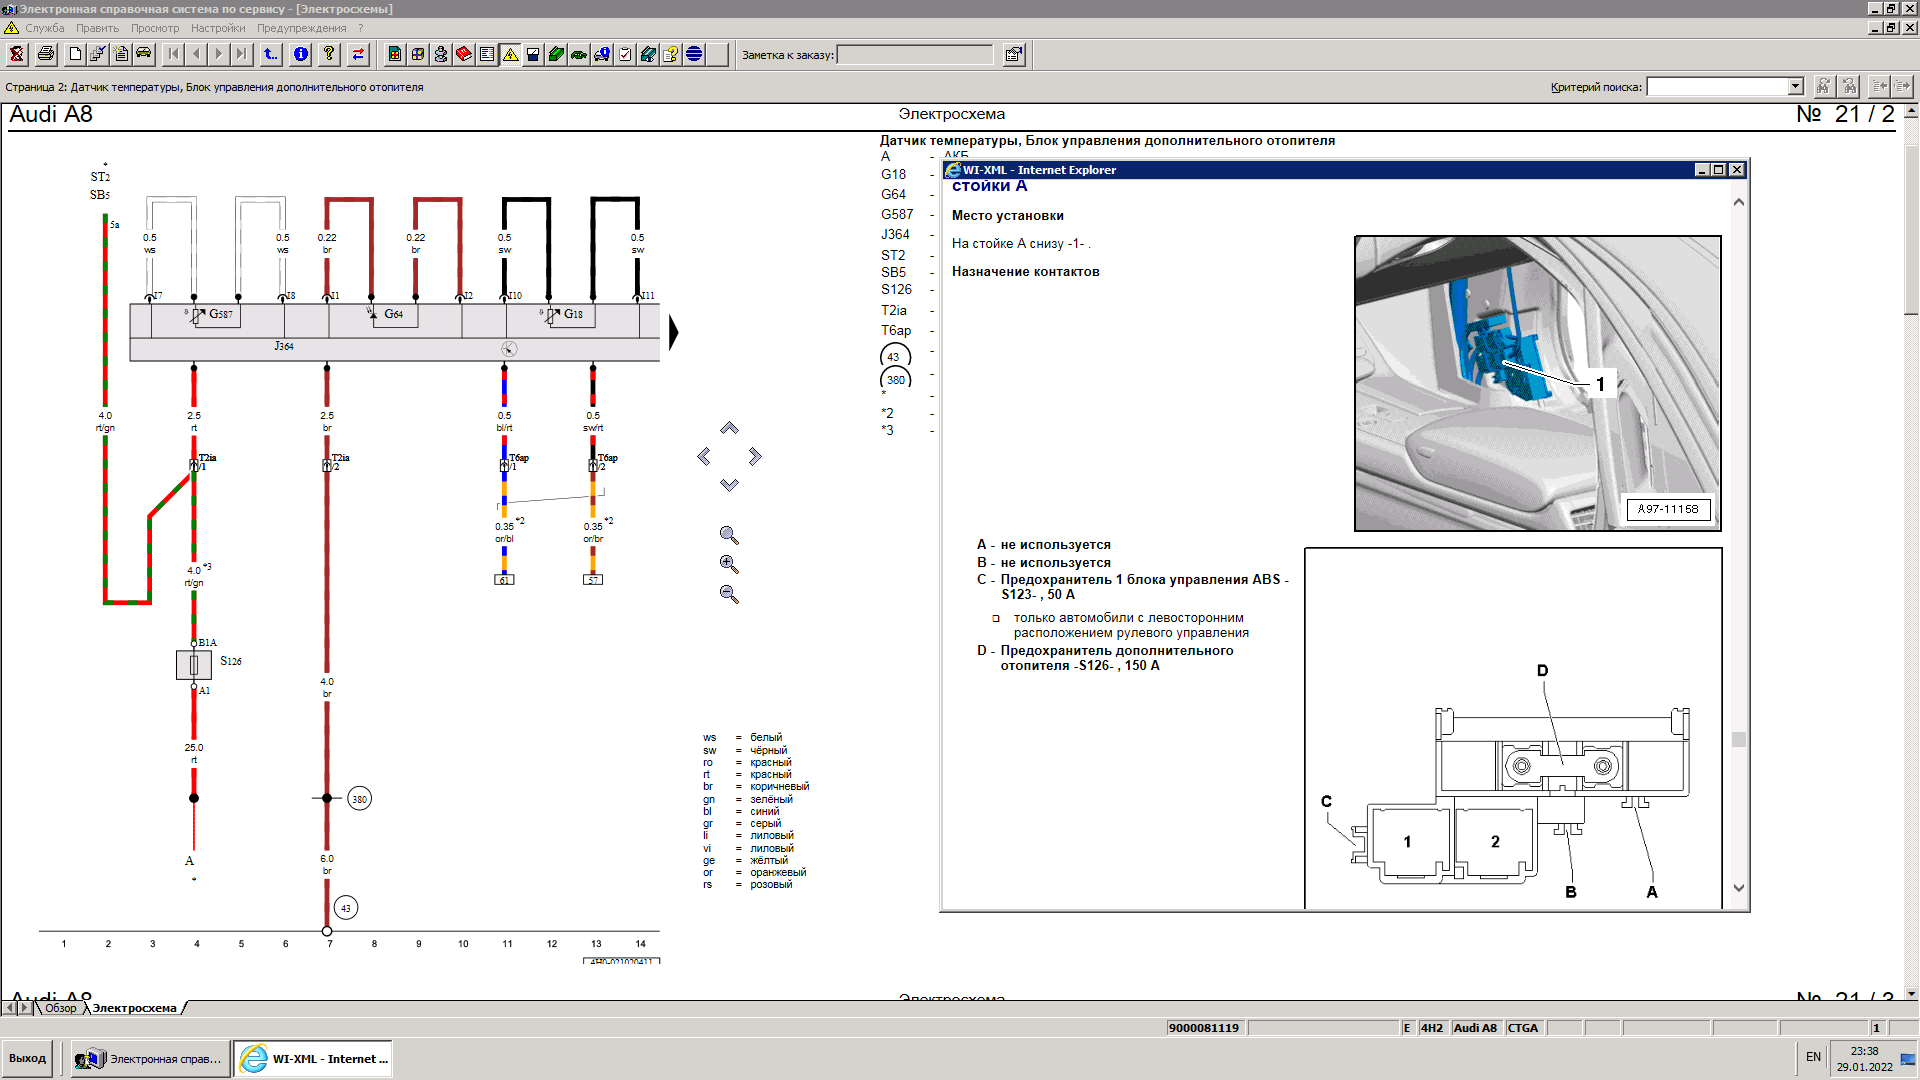Viewport: 1920px width, 1080px height.
Task: Click the red book toolbar icon
Action: tap(464, 55)
